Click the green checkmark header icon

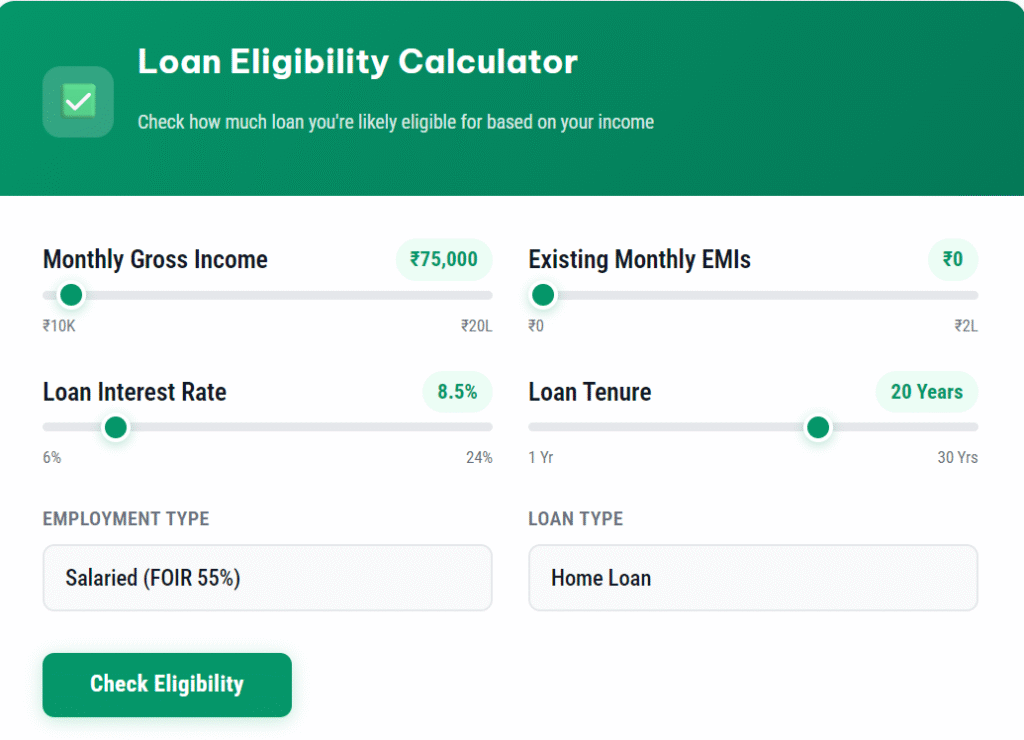point(78,102)
